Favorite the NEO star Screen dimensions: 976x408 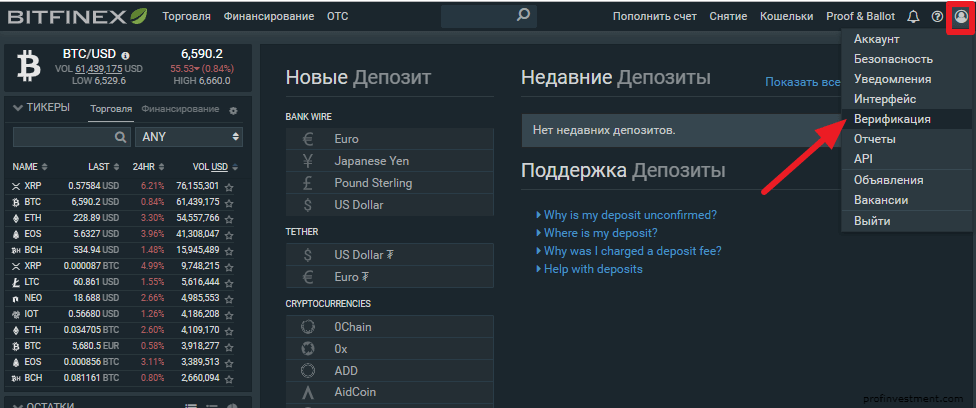(x=229, y=298)
